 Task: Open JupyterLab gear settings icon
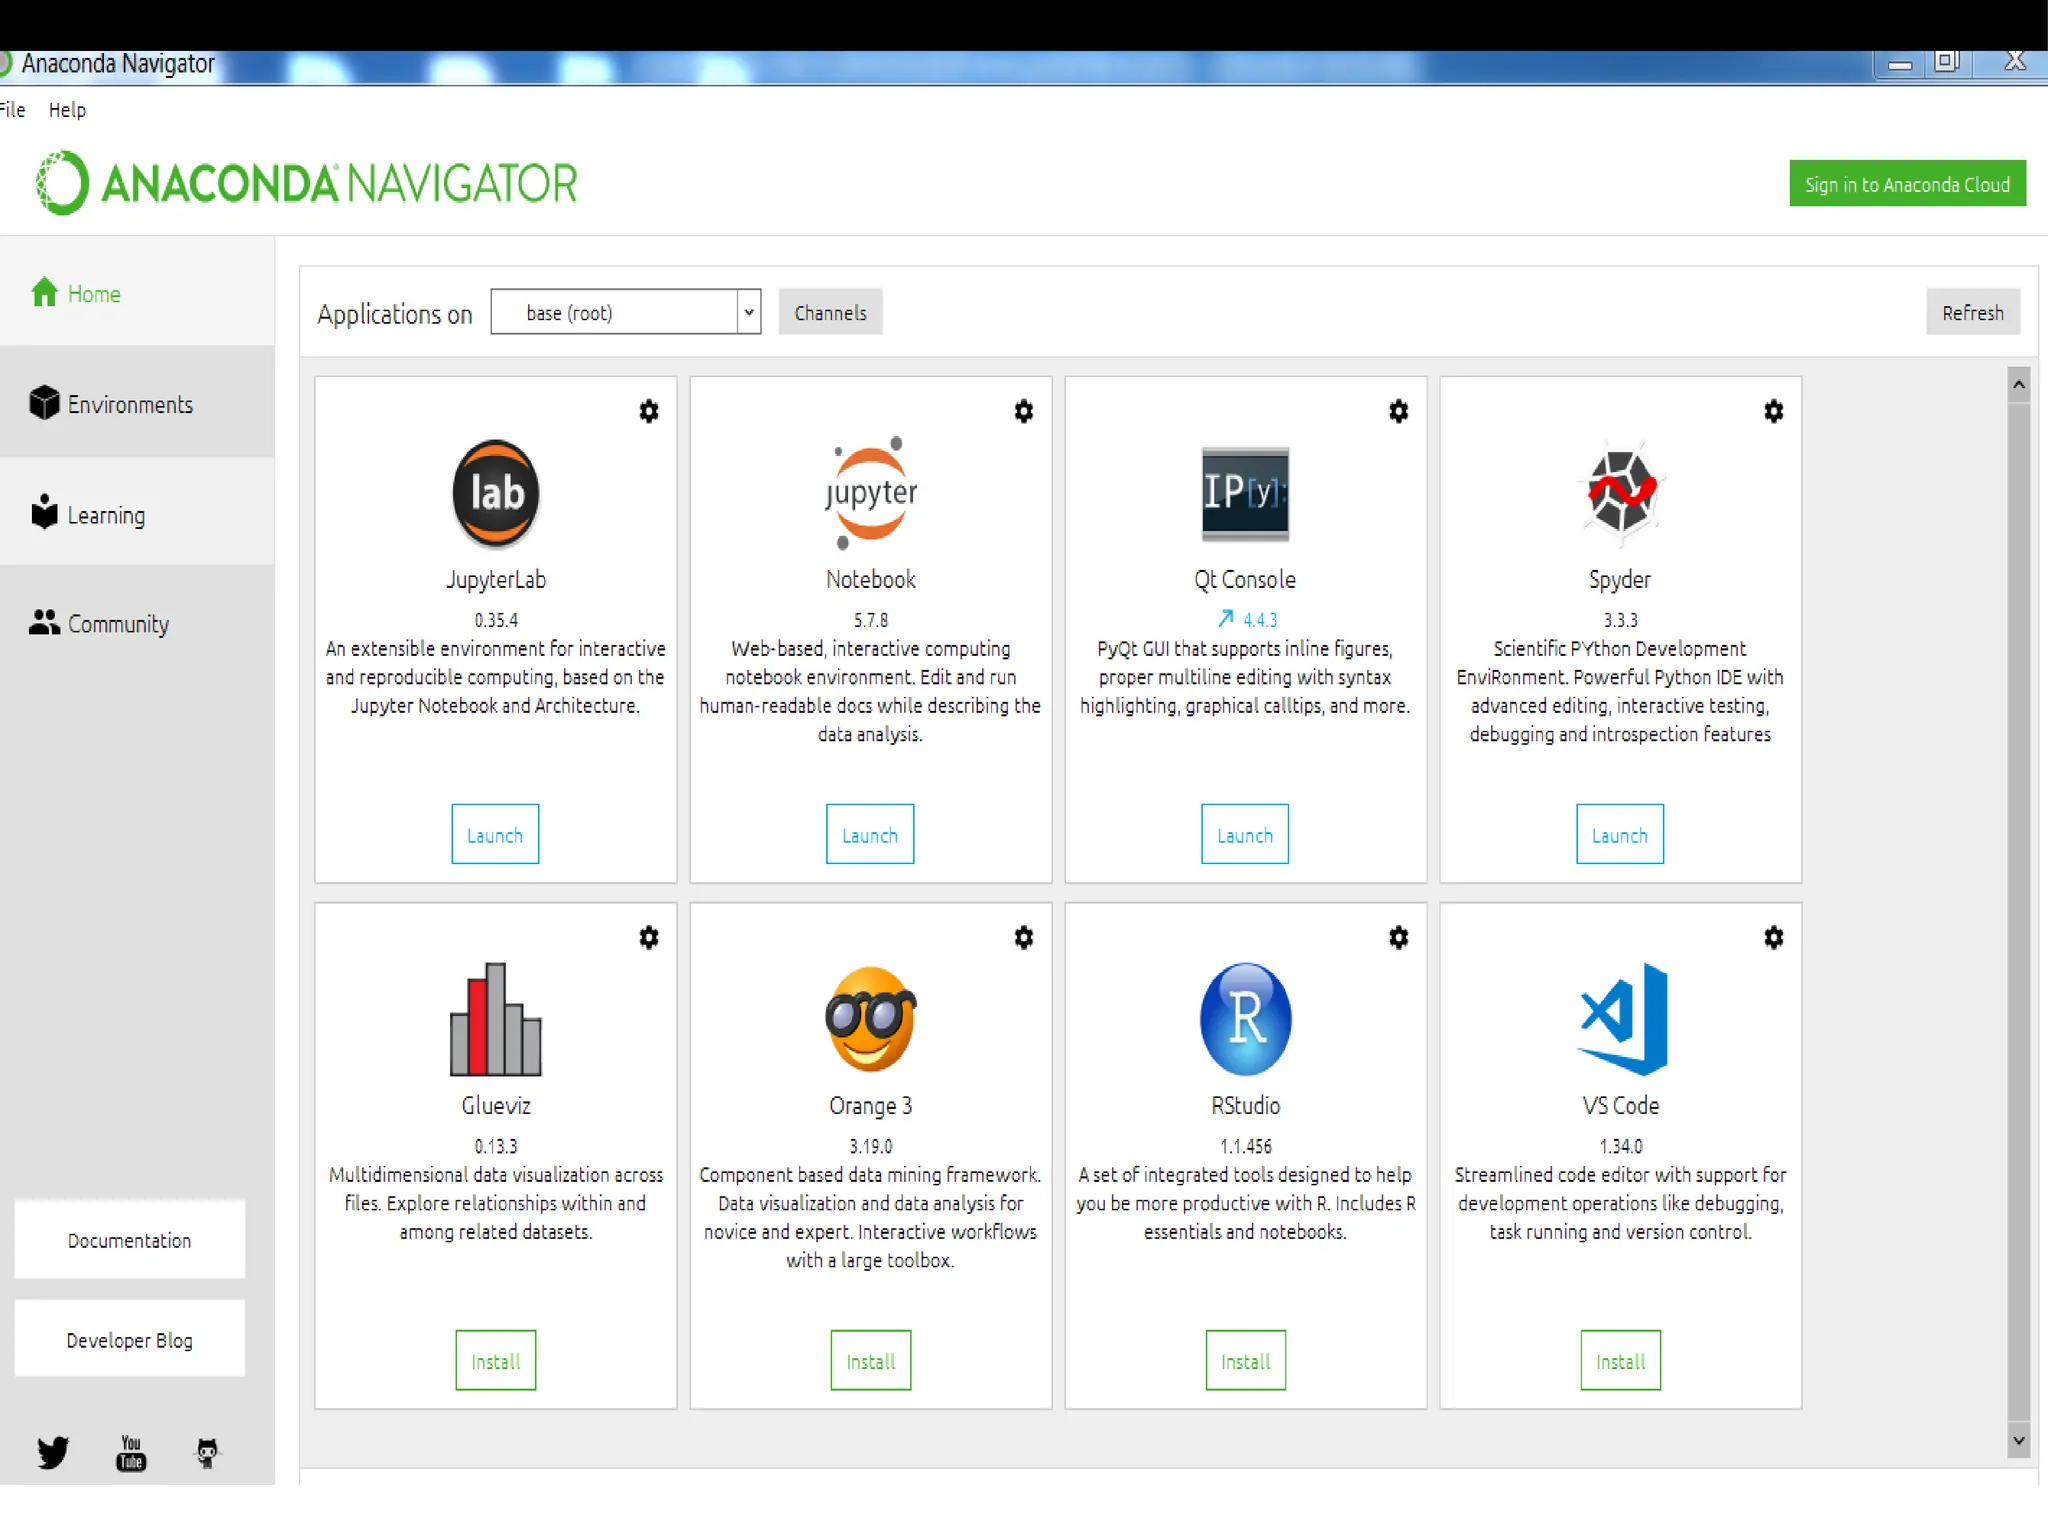(649, 411)
